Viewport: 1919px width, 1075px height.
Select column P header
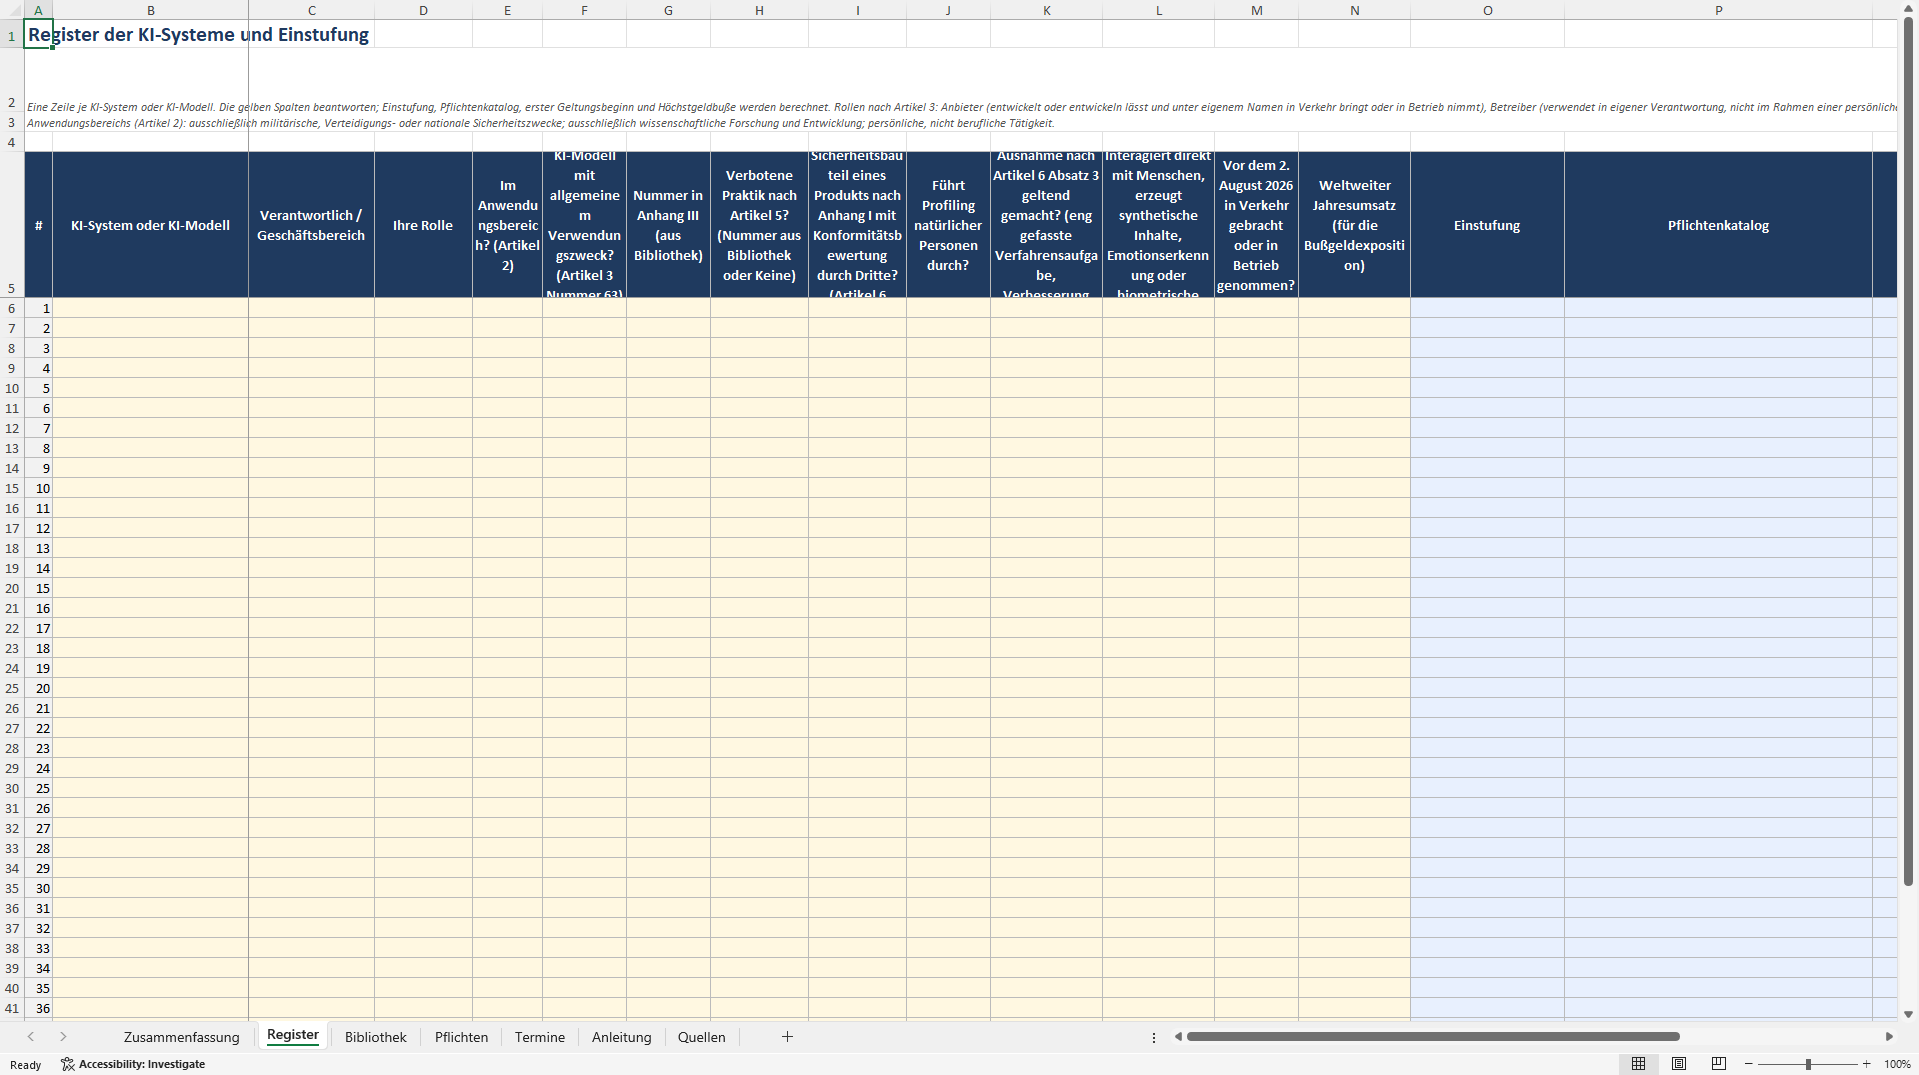click(1718, 10)
